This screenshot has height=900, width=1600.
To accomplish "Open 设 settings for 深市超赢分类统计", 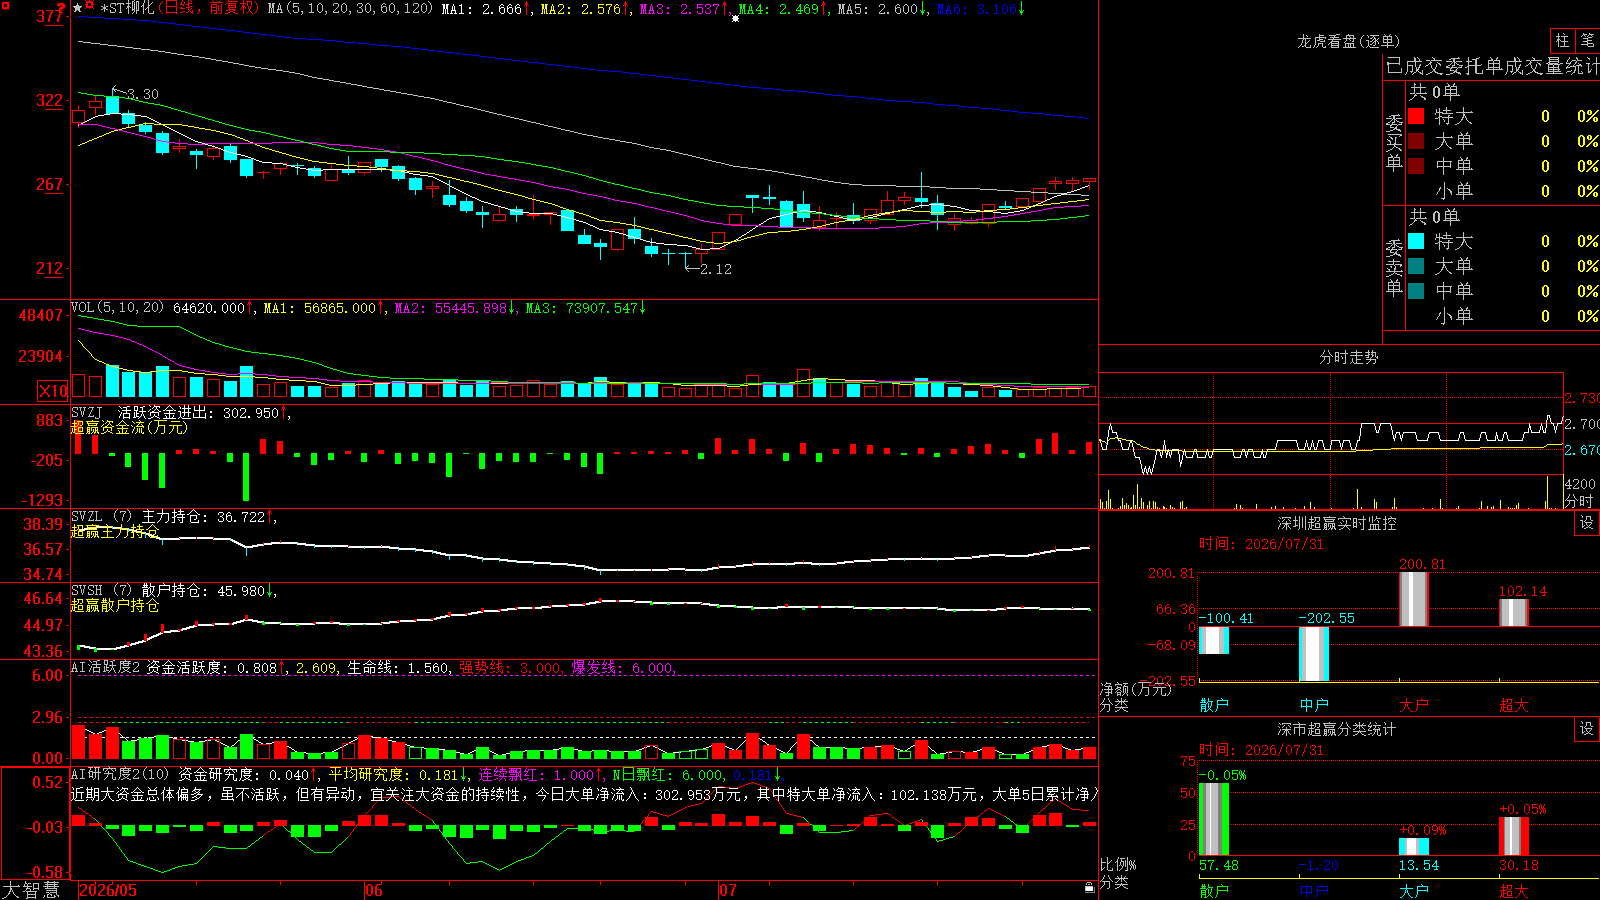I will point(1587,729).
